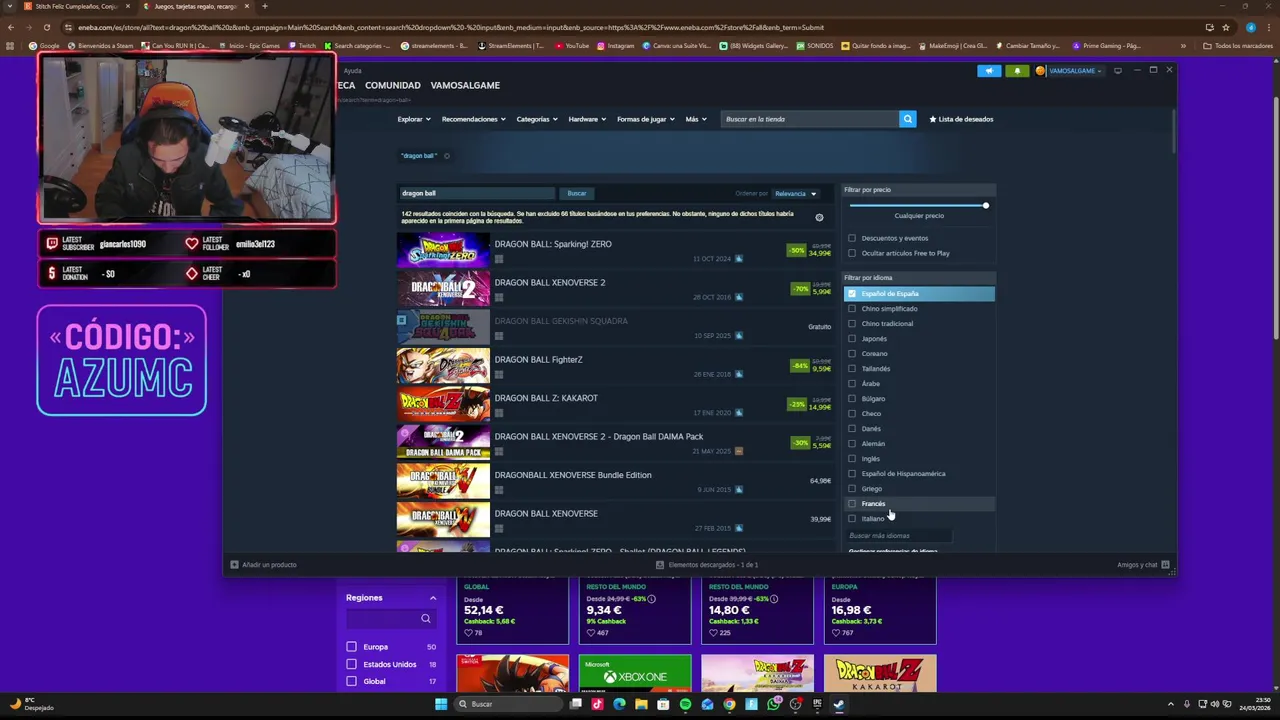
Task: Click the Buscar más idiomas field
Action: click(898, 536)
